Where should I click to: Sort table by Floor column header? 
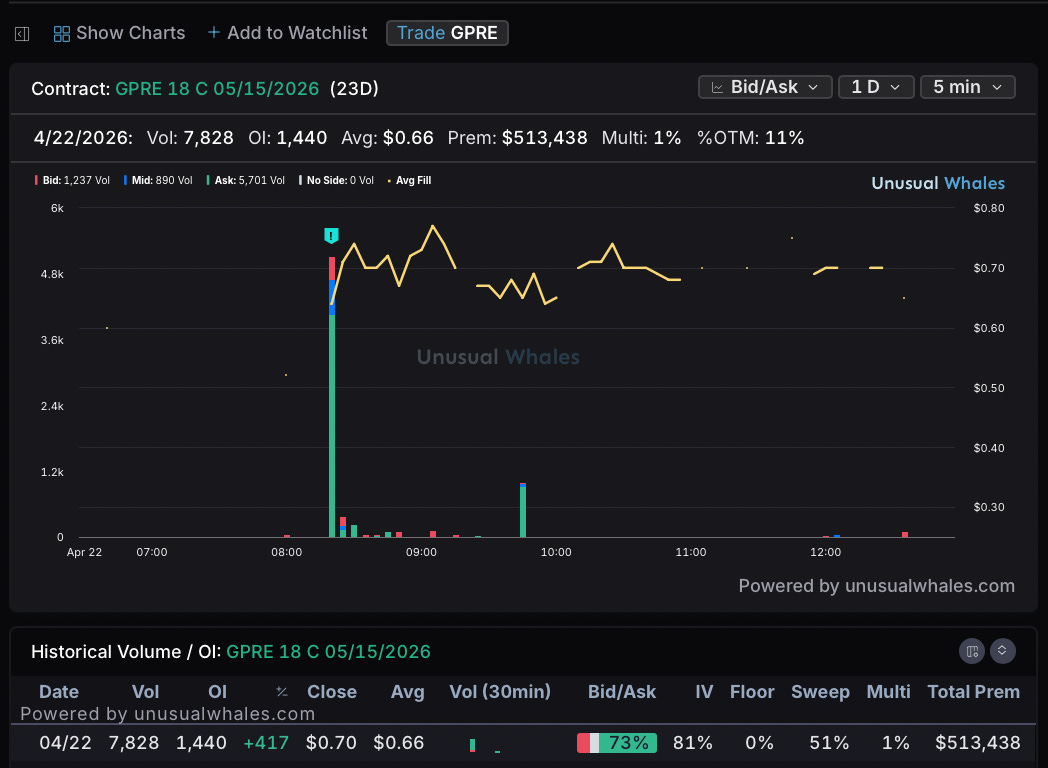(752, 692)
